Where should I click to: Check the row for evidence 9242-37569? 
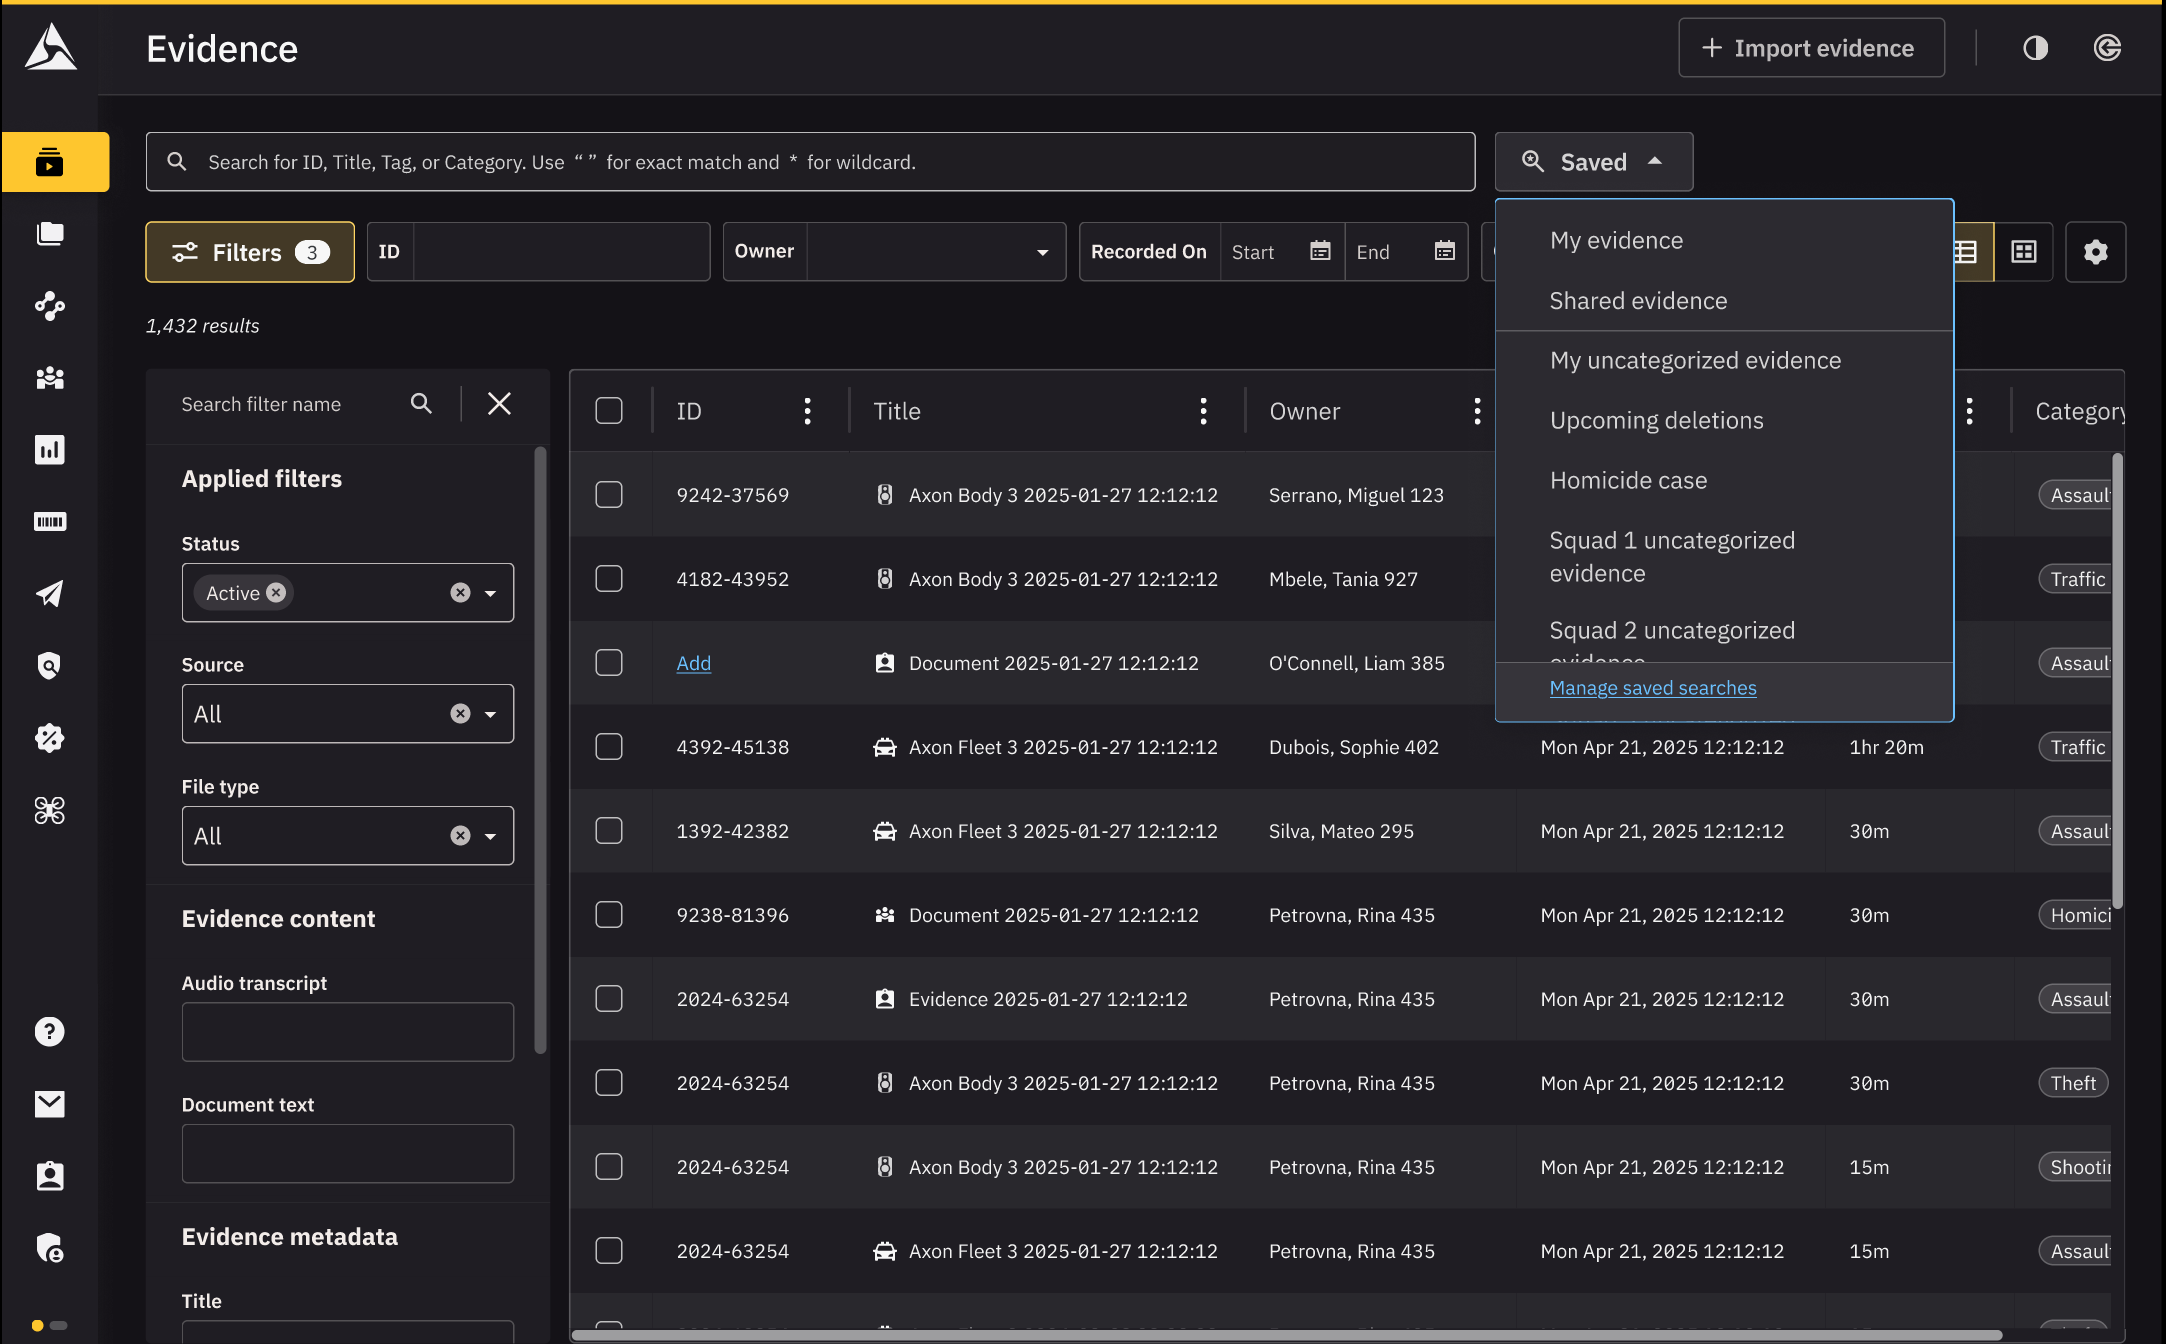point(609,494)
